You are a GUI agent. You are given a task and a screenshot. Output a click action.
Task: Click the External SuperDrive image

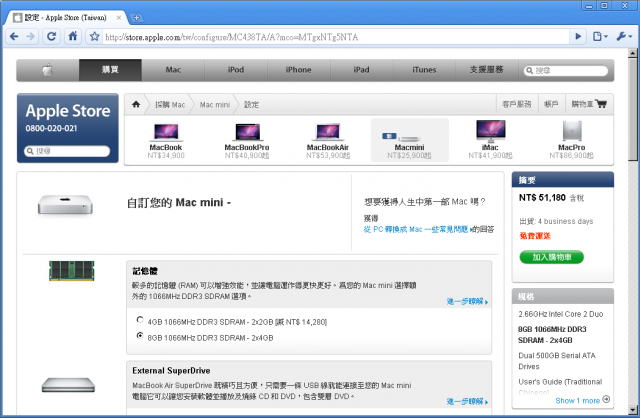68,385
